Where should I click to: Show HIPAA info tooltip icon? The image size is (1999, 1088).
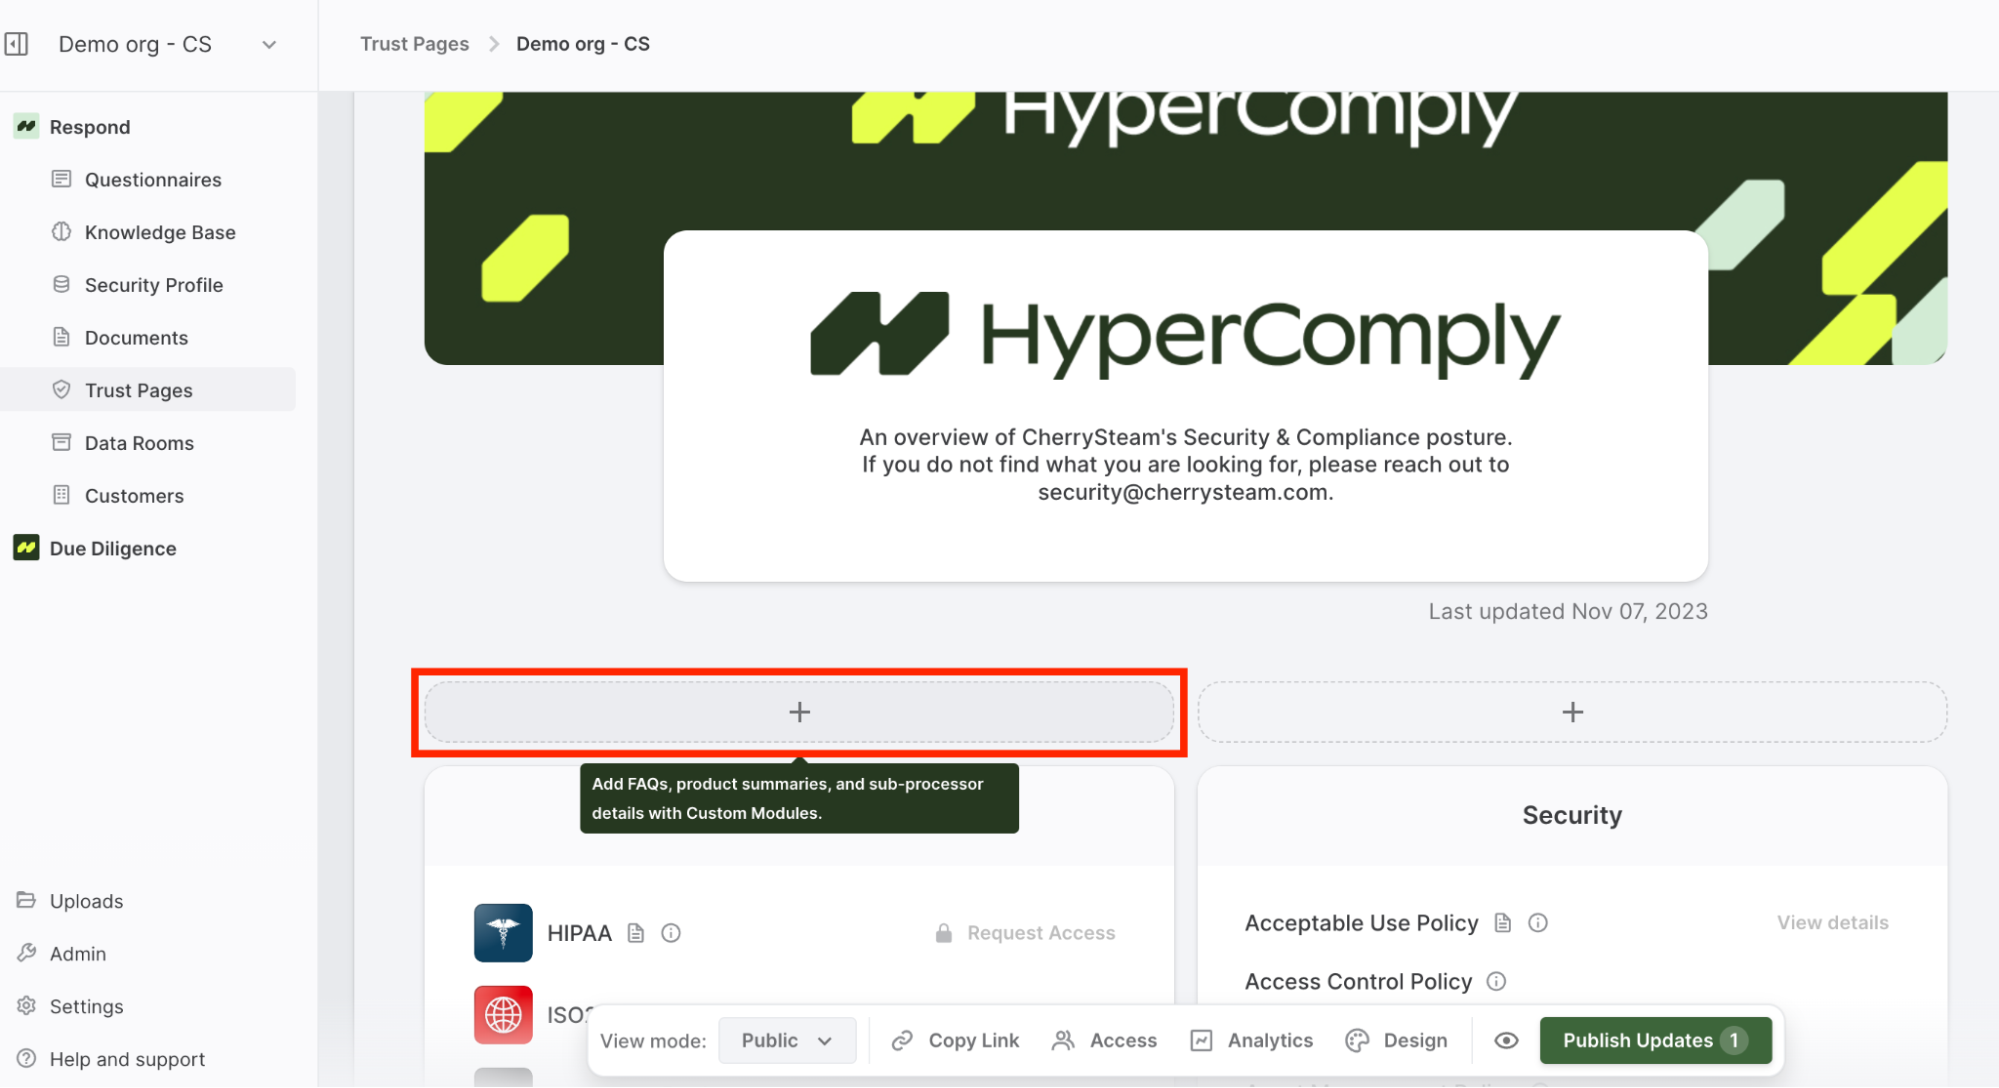(671, 933)
